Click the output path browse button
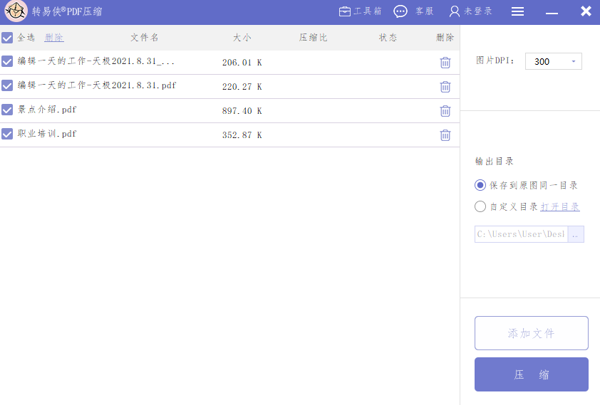 coord(575,234)
